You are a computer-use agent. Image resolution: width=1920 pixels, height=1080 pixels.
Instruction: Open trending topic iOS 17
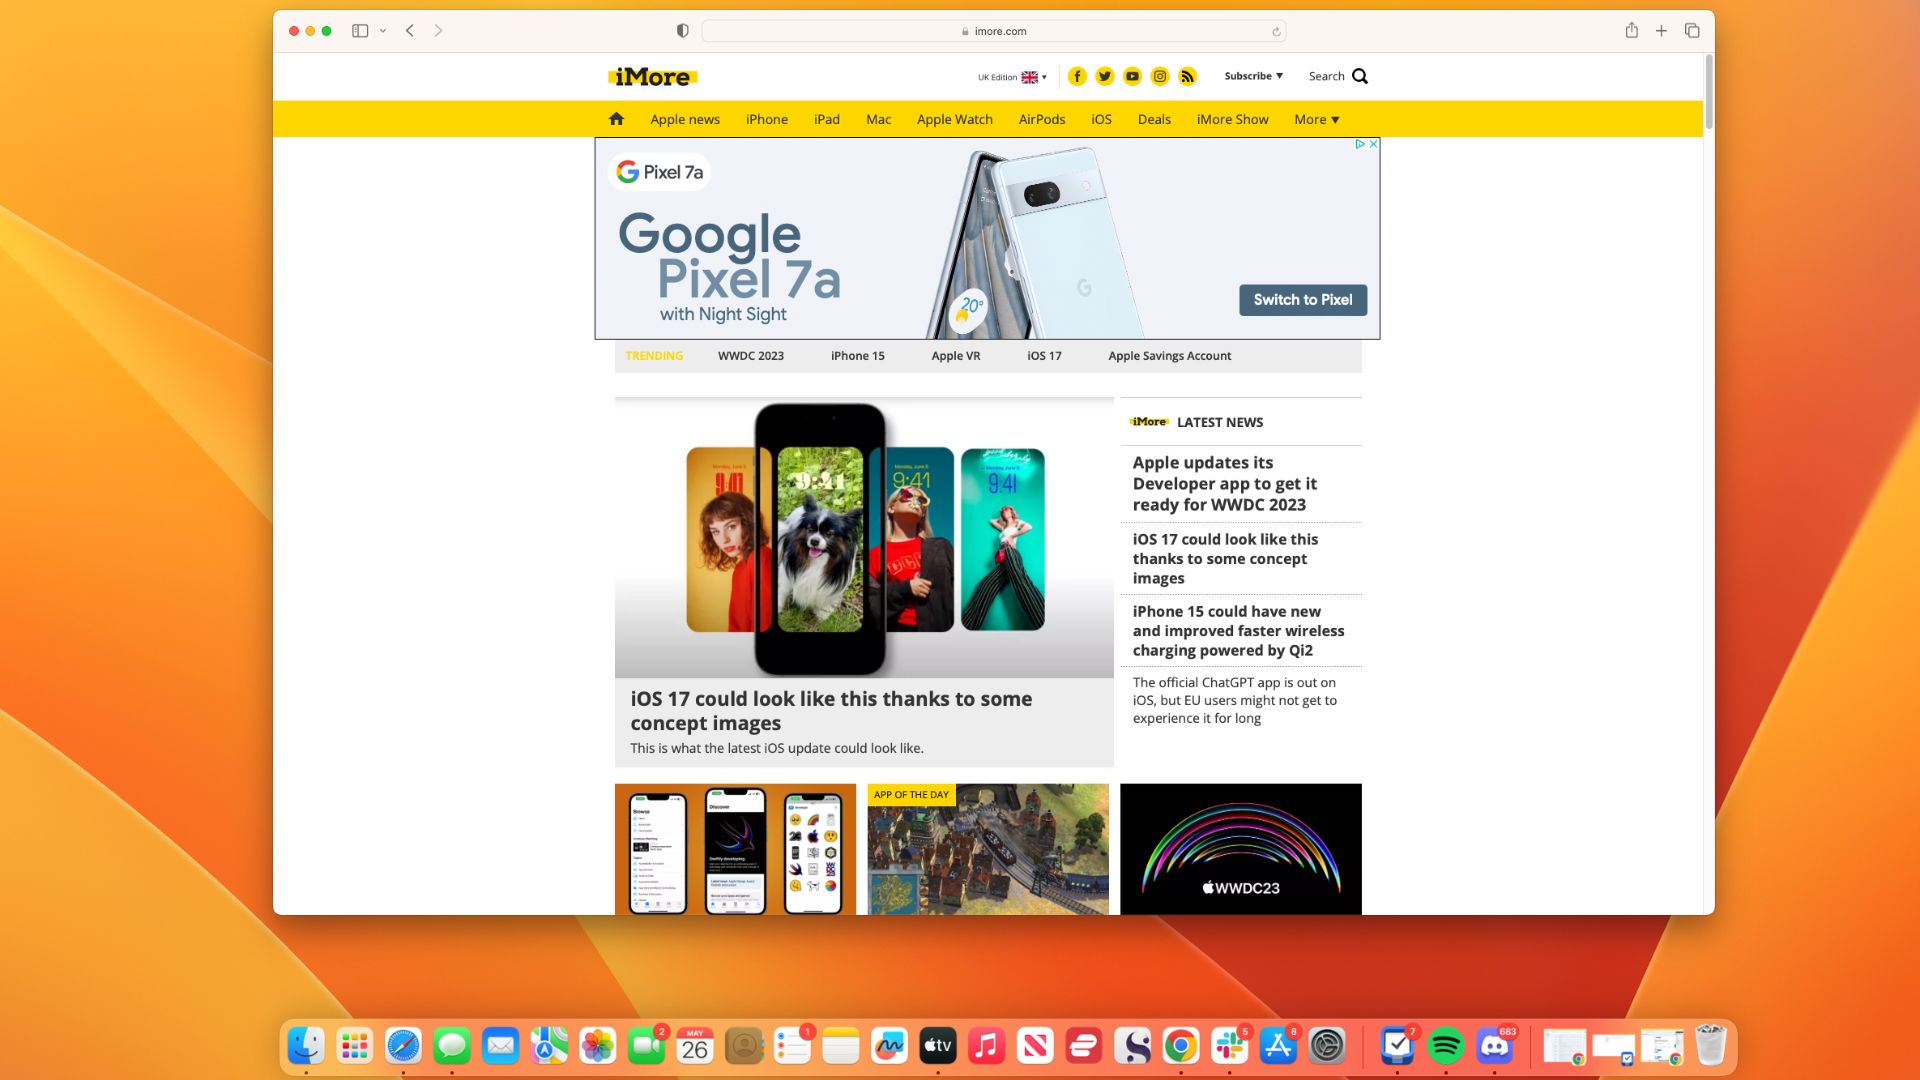click(x=1044, y=356)
